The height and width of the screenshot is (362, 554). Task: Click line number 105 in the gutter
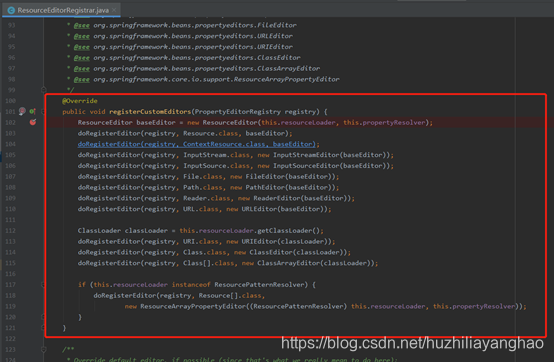(x=10, y=155)
